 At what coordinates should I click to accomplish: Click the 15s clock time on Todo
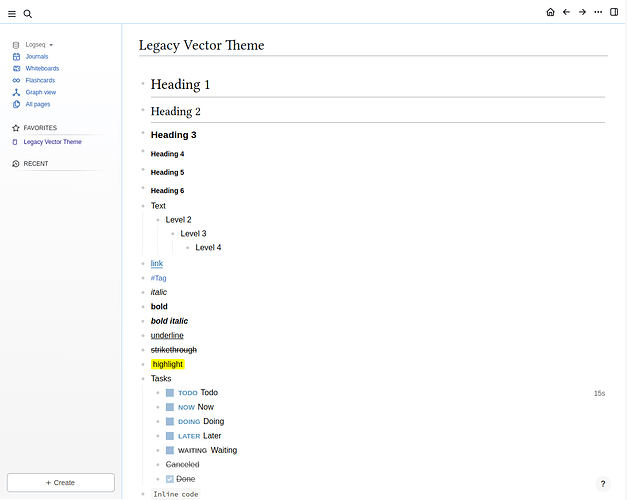coord(599,394)
